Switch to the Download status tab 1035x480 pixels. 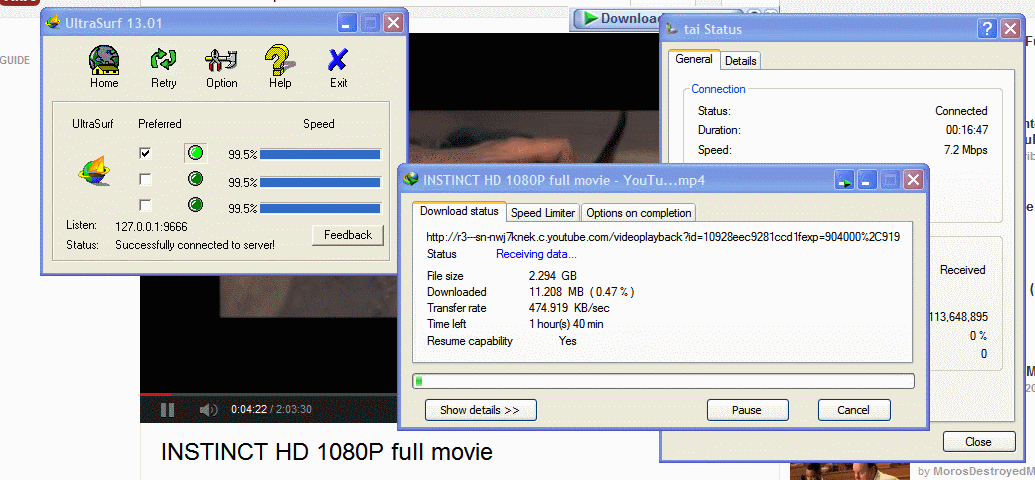[x=459, y=212]
